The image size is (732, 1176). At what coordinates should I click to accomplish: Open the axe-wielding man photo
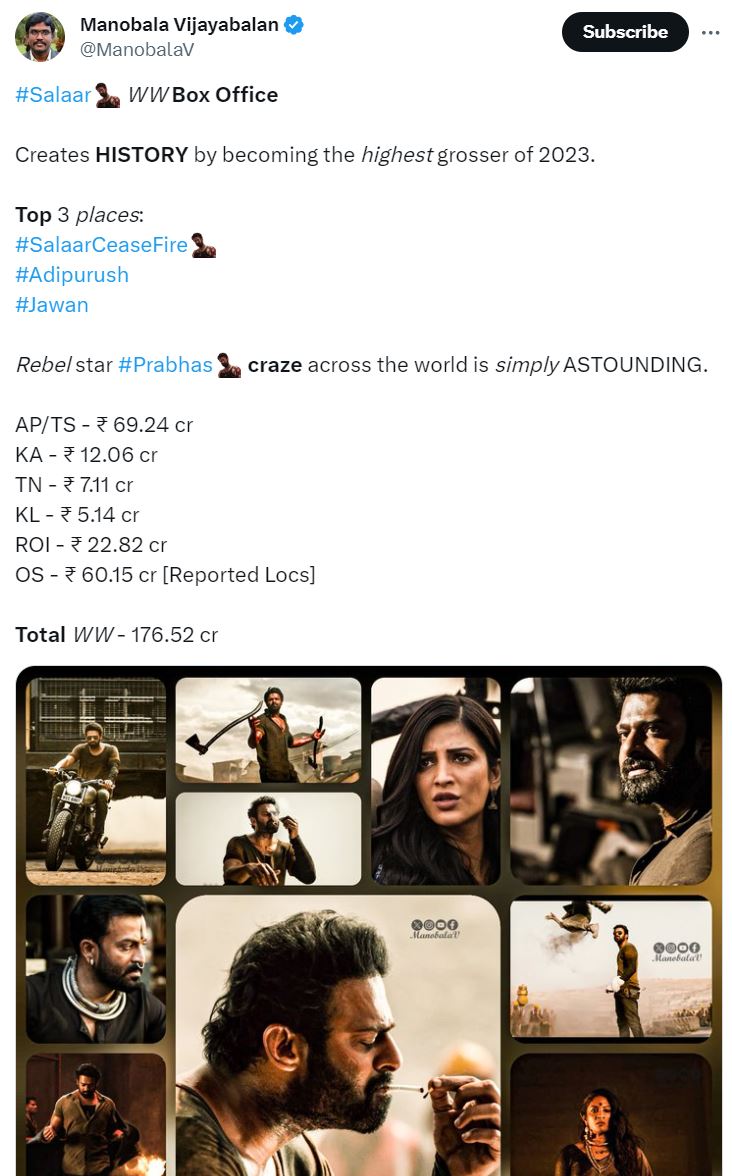268,730
